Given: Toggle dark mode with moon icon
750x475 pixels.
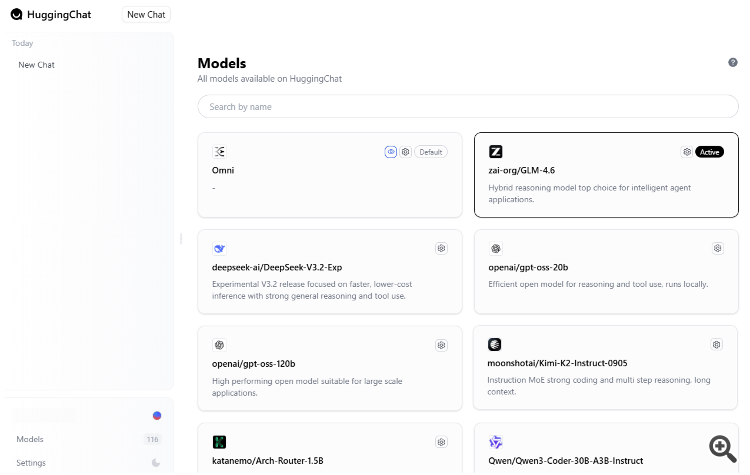Looking at the screenshot, I should (156, 463).
